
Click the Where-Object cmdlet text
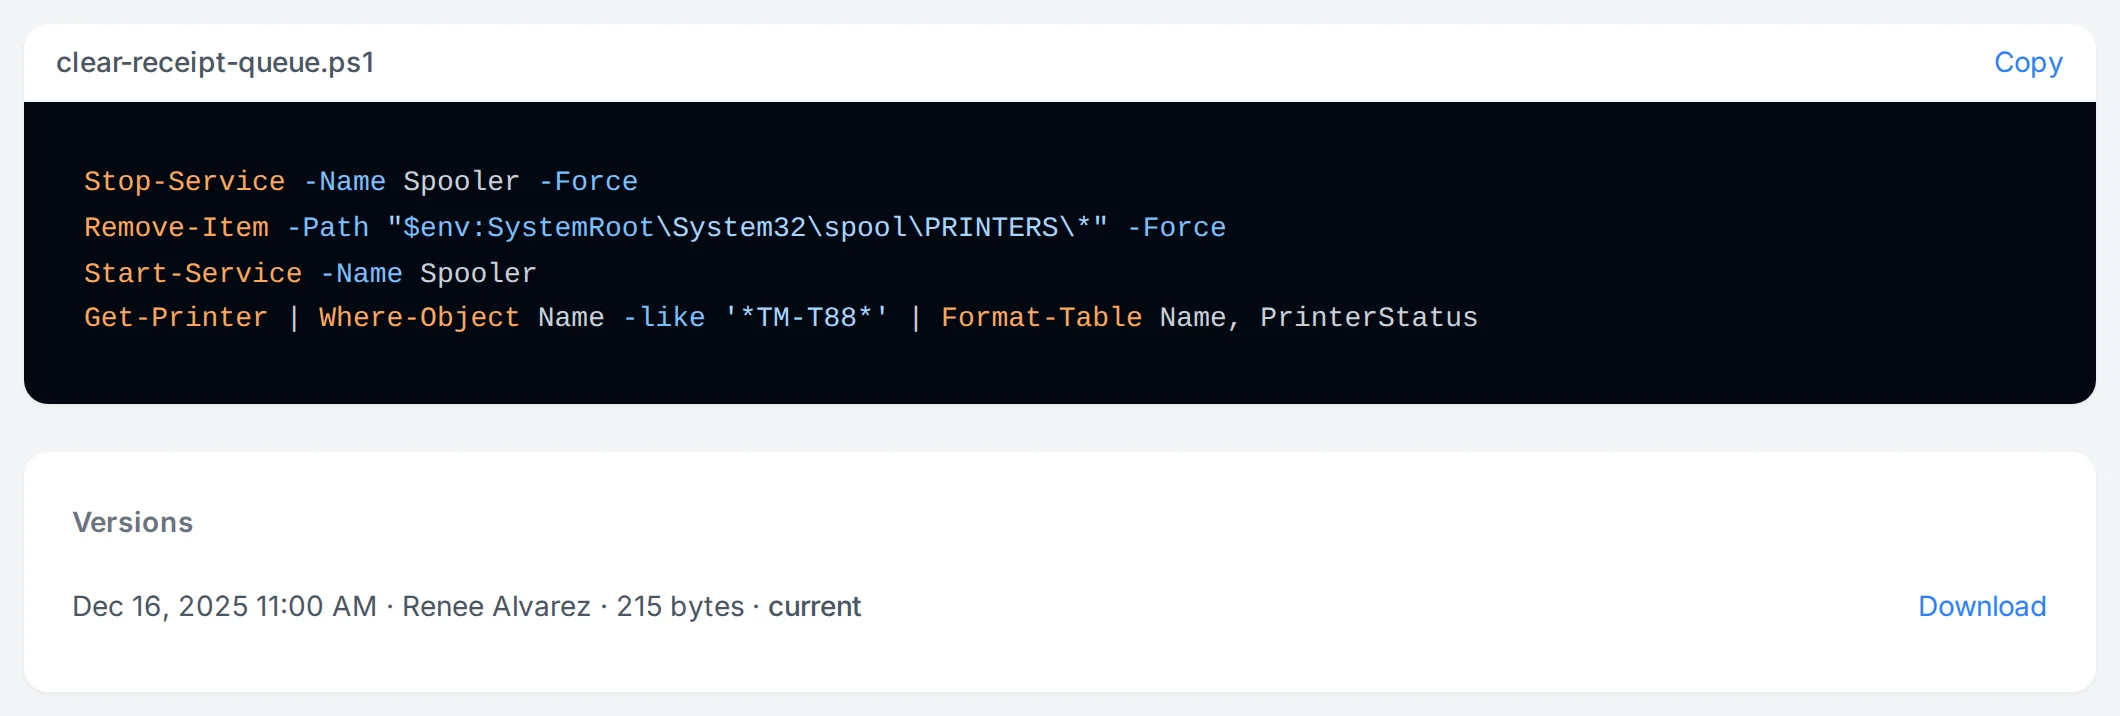(419, 318)
